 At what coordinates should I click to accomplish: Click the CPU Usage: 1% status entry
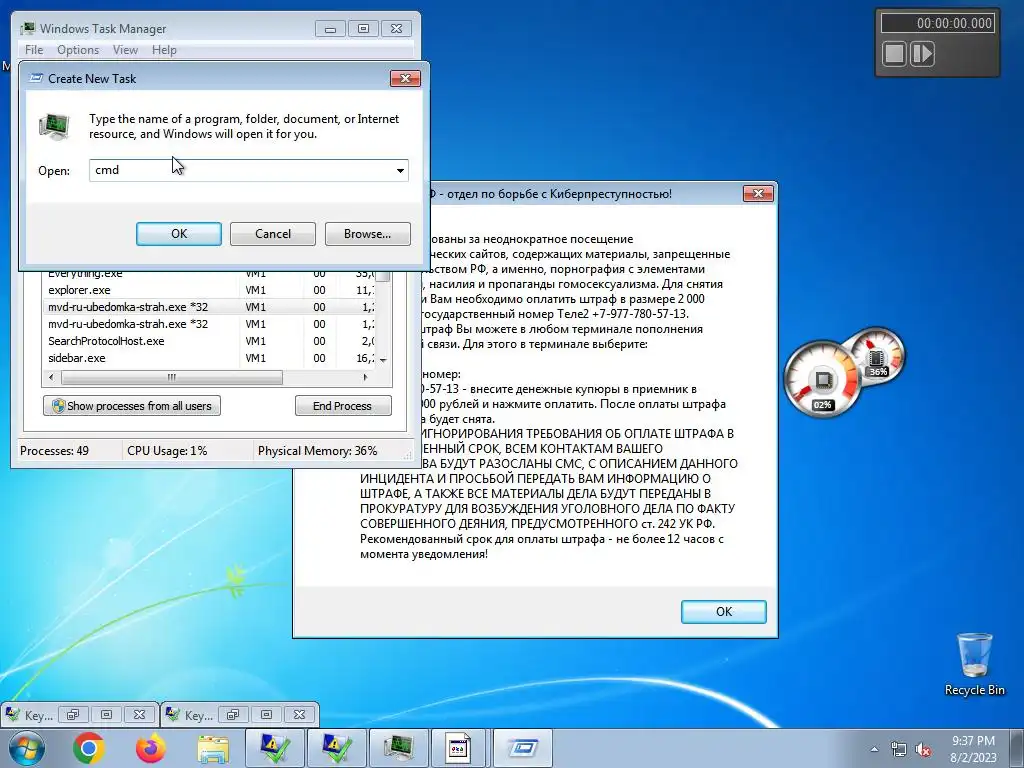coord(167,451)
